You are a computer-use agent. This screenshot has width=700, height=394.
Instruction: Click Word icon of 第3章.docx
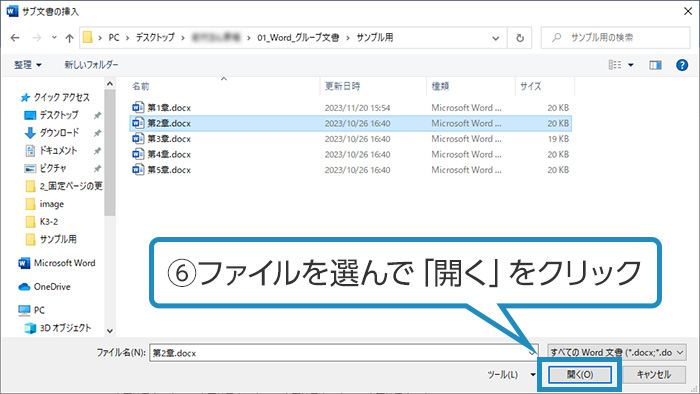pos(138,139)
